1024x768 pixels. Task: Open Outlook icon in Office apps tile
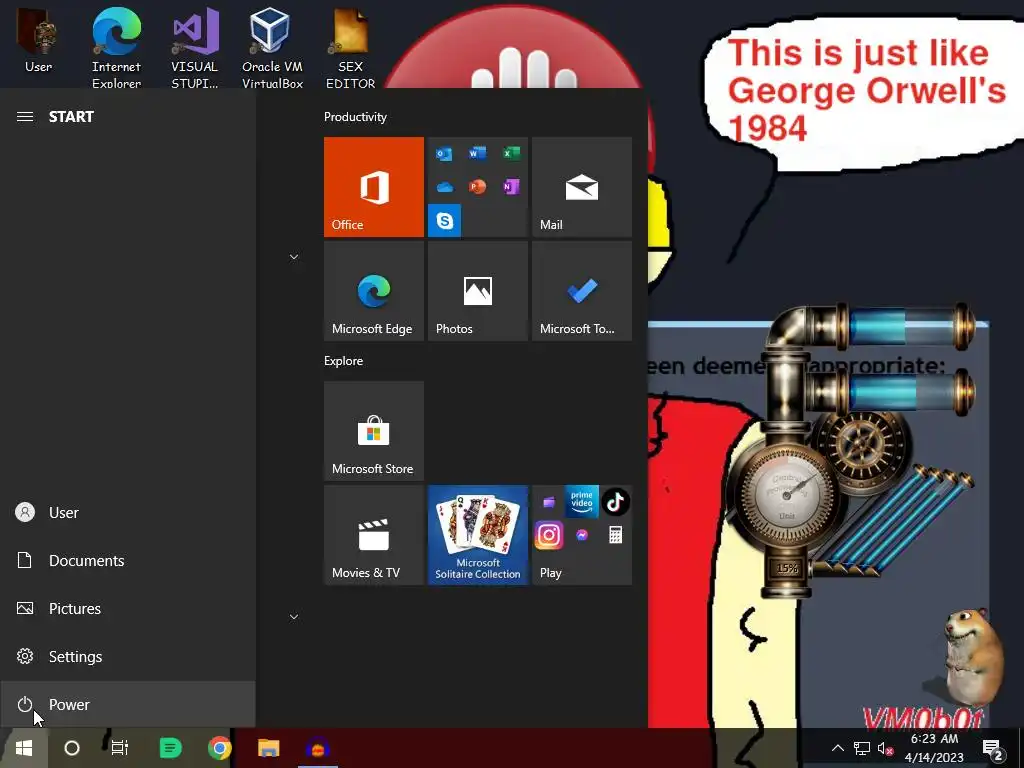tap(444, 154)
